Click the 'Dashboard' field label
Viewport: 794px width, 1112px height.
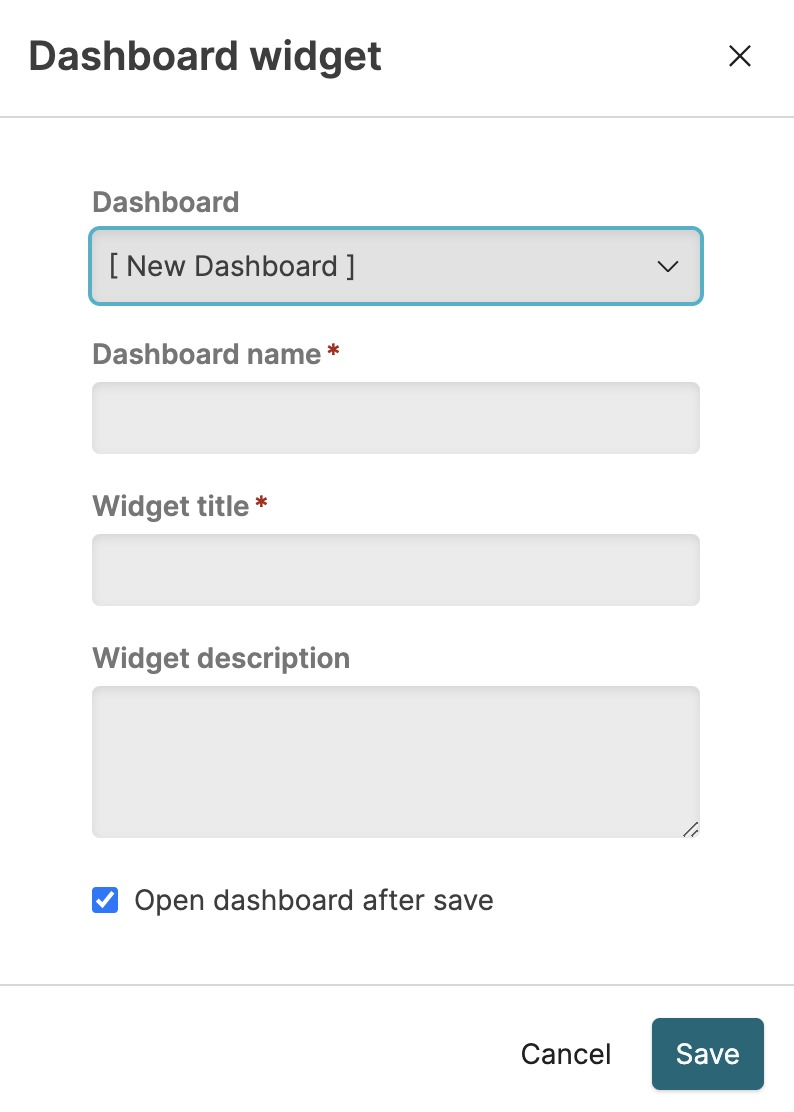click(x=166, y=202)
